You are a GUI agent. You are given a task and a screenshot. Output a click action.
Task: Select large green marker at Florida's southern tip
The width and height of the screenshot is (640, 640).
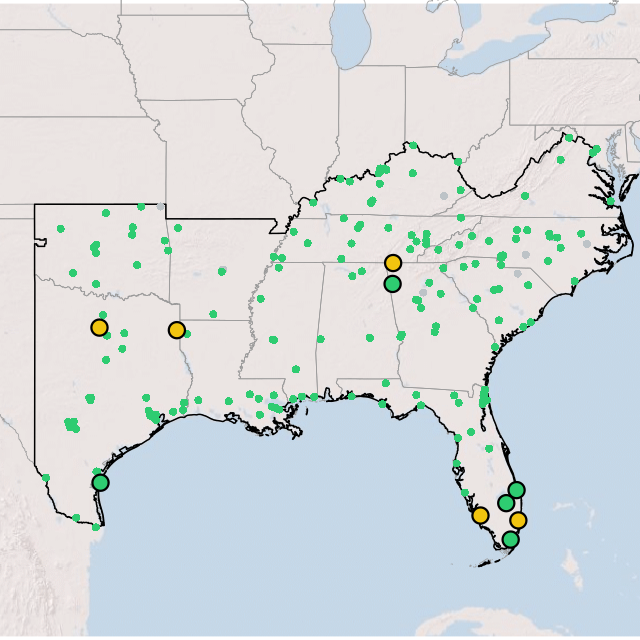[x=511, y=540]
